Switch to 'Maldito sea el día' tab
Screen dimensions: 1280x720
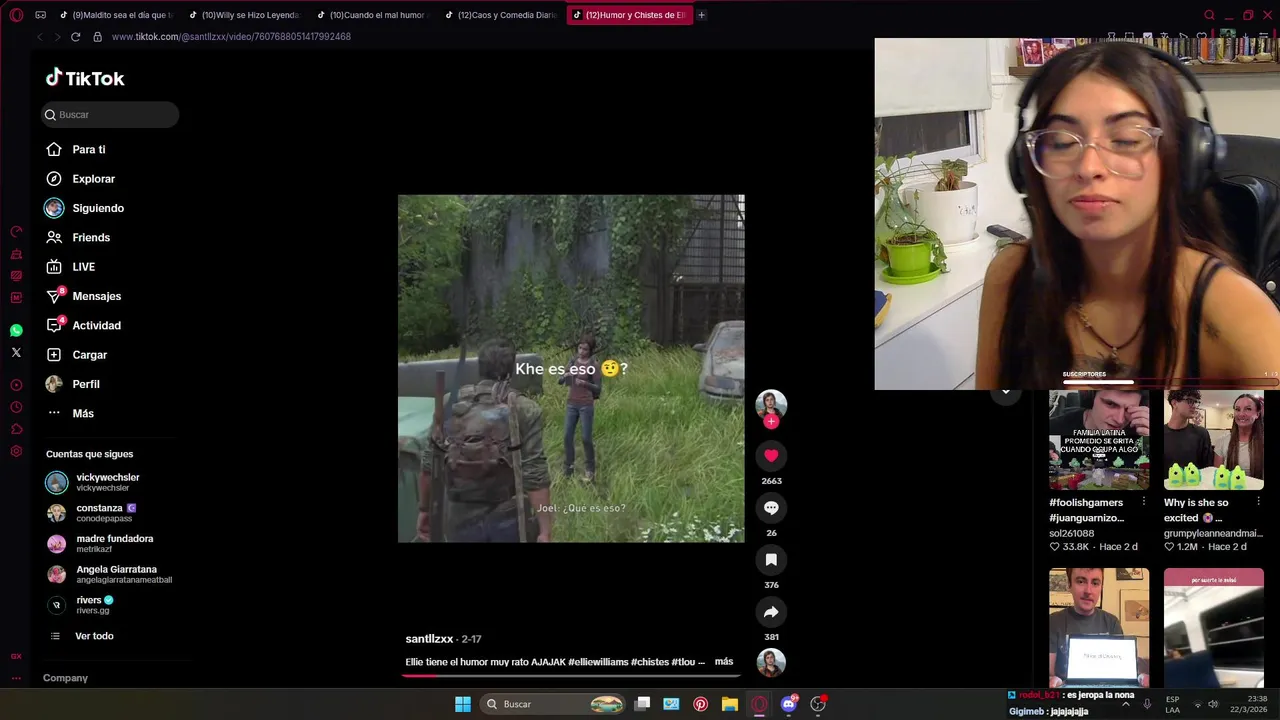pyautogui.click(x=115, y=15)
